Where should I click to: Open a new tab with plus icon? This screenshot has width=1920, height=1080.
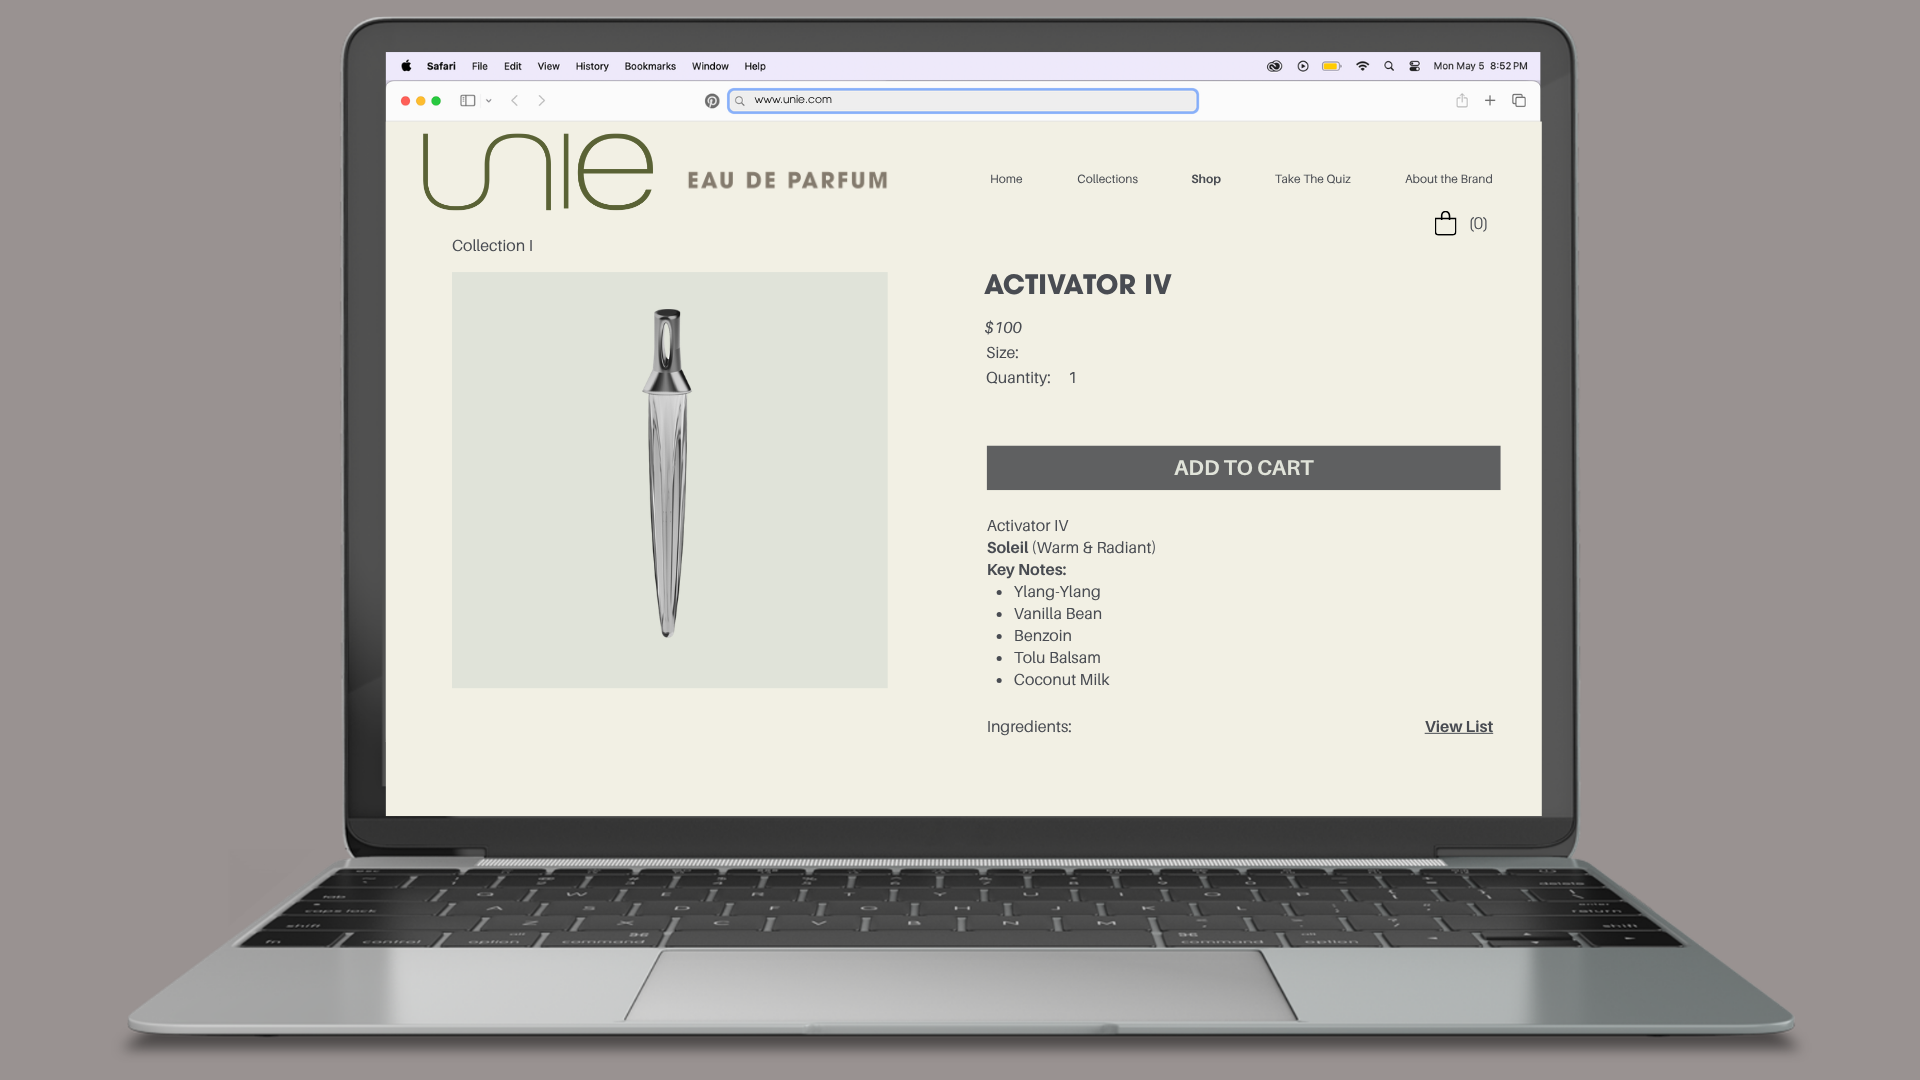[1490, 100]
